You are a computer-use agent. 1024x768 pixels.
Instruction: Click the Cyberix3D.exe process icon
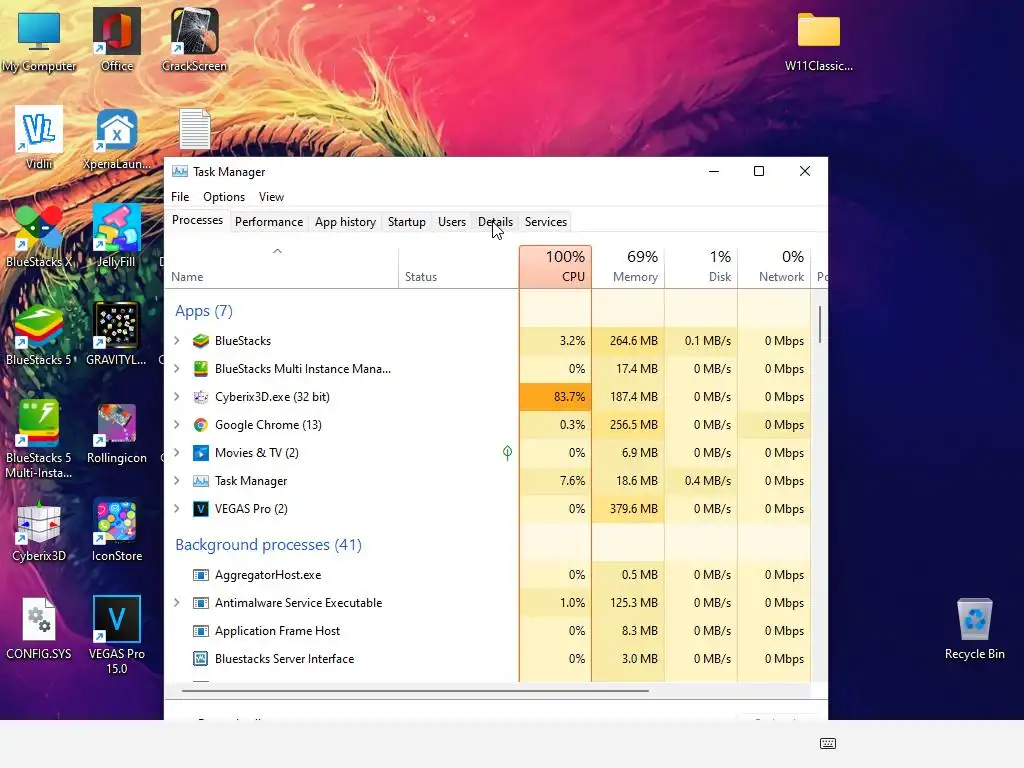point(200,397)
